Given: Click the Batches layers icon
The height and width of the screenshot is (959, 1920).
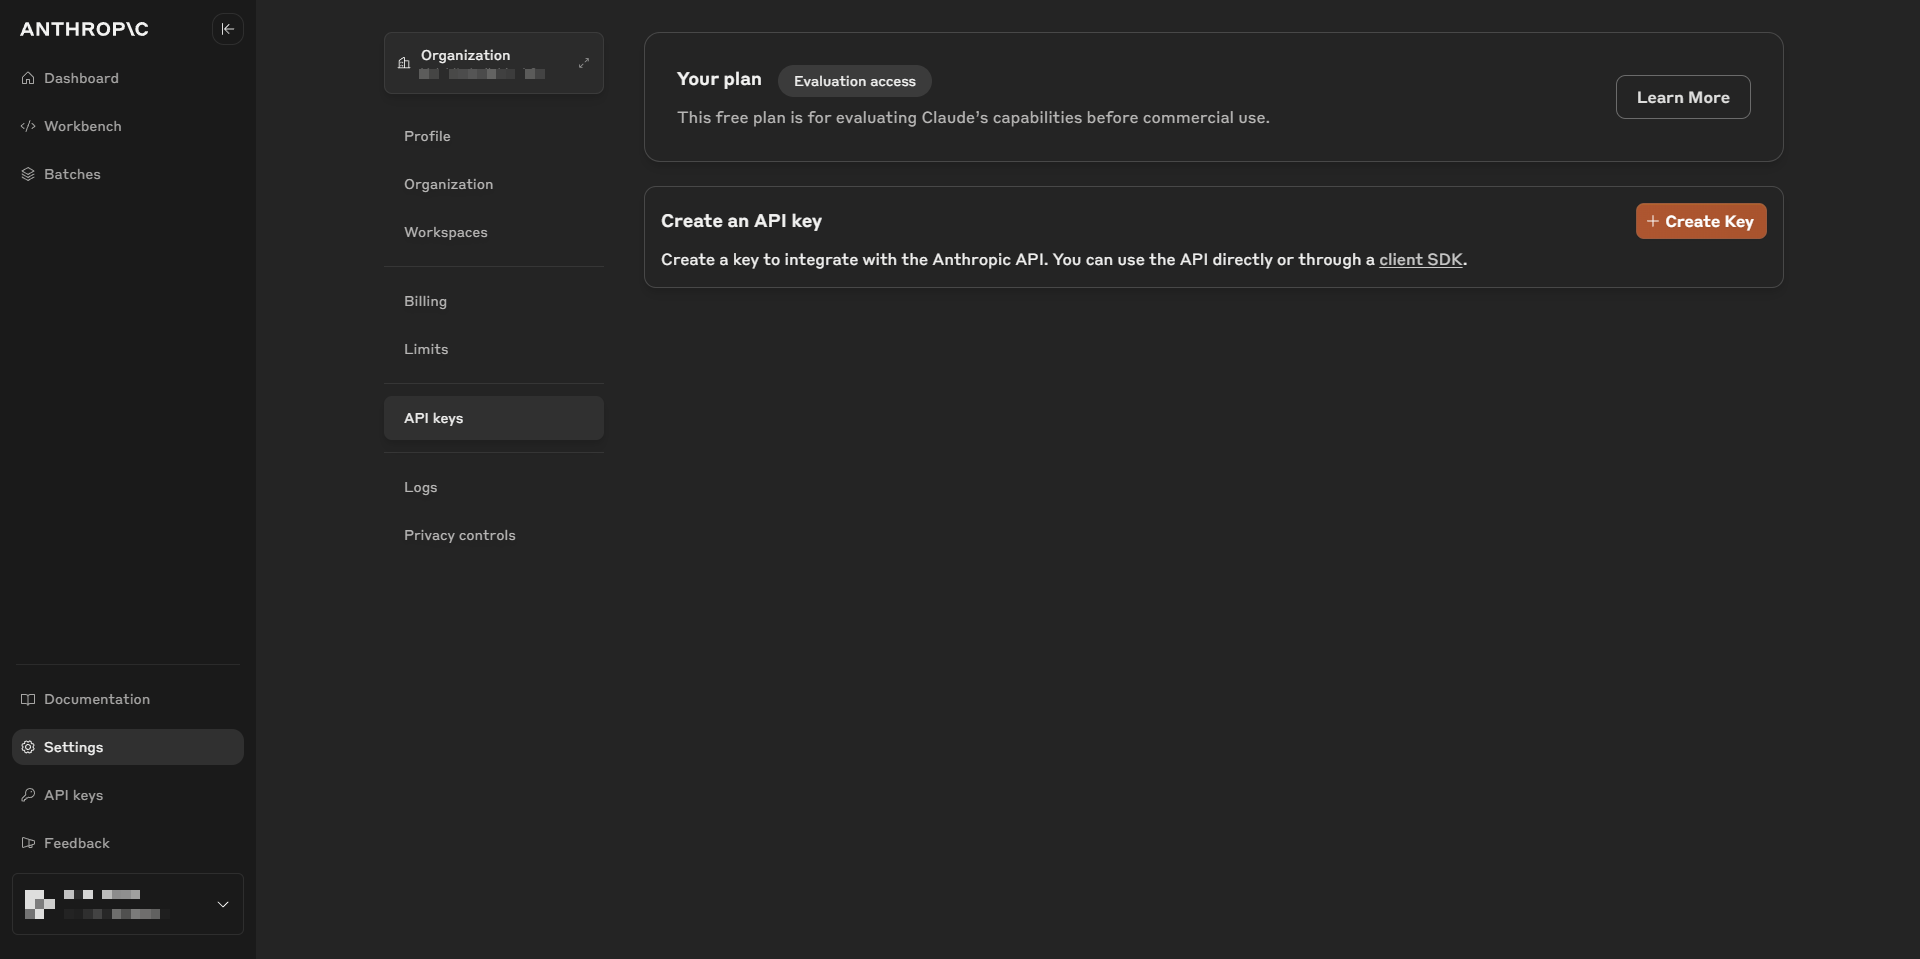Looking at the screenshot, I should 28,174.
